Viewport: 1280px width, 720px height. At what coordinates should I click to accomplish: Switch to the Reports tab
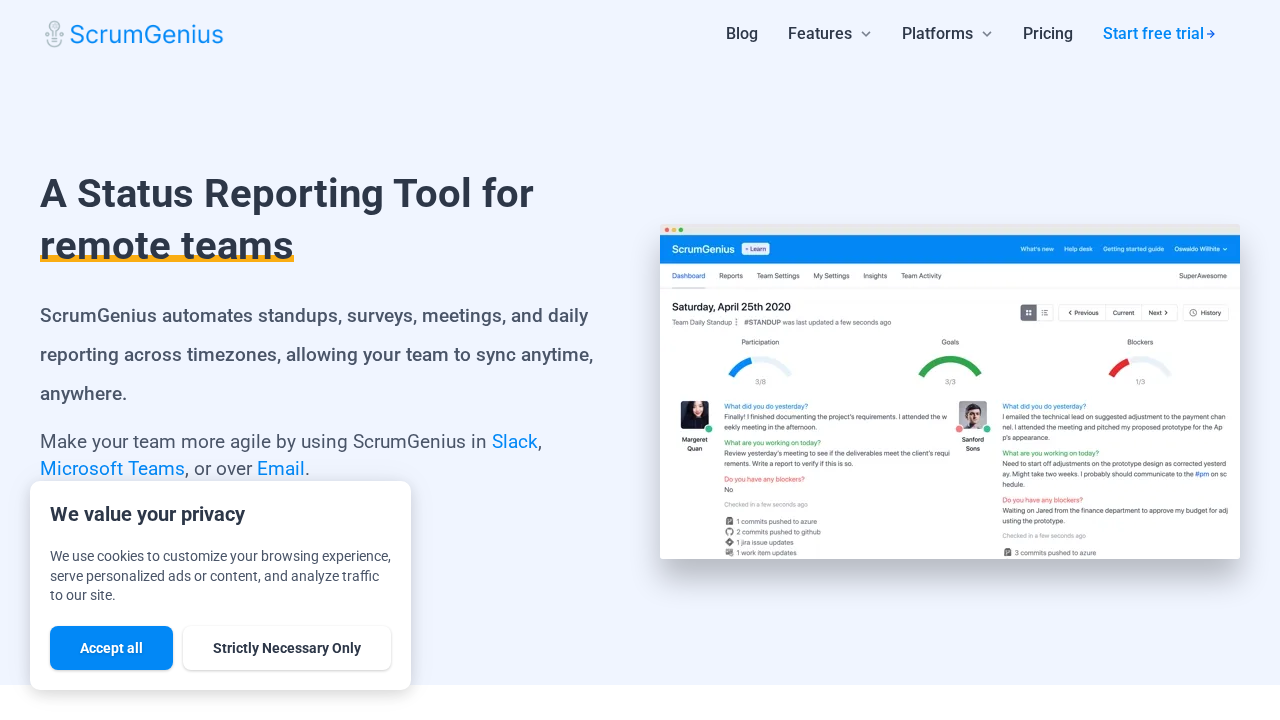coord(731,276)
